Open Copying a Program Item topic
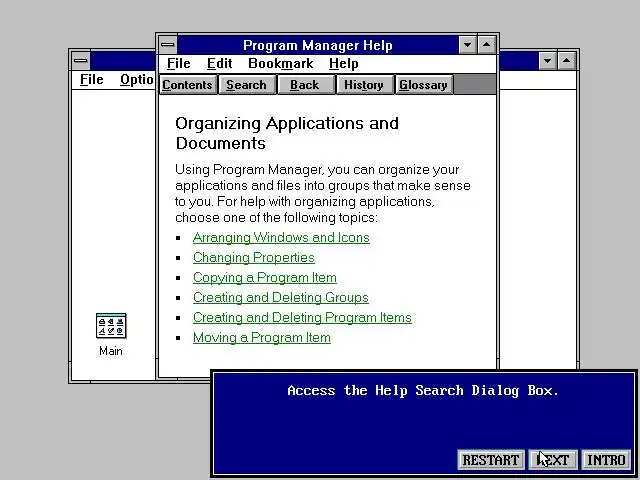Viewport: 640px width, 480px height. coord(264,278)
